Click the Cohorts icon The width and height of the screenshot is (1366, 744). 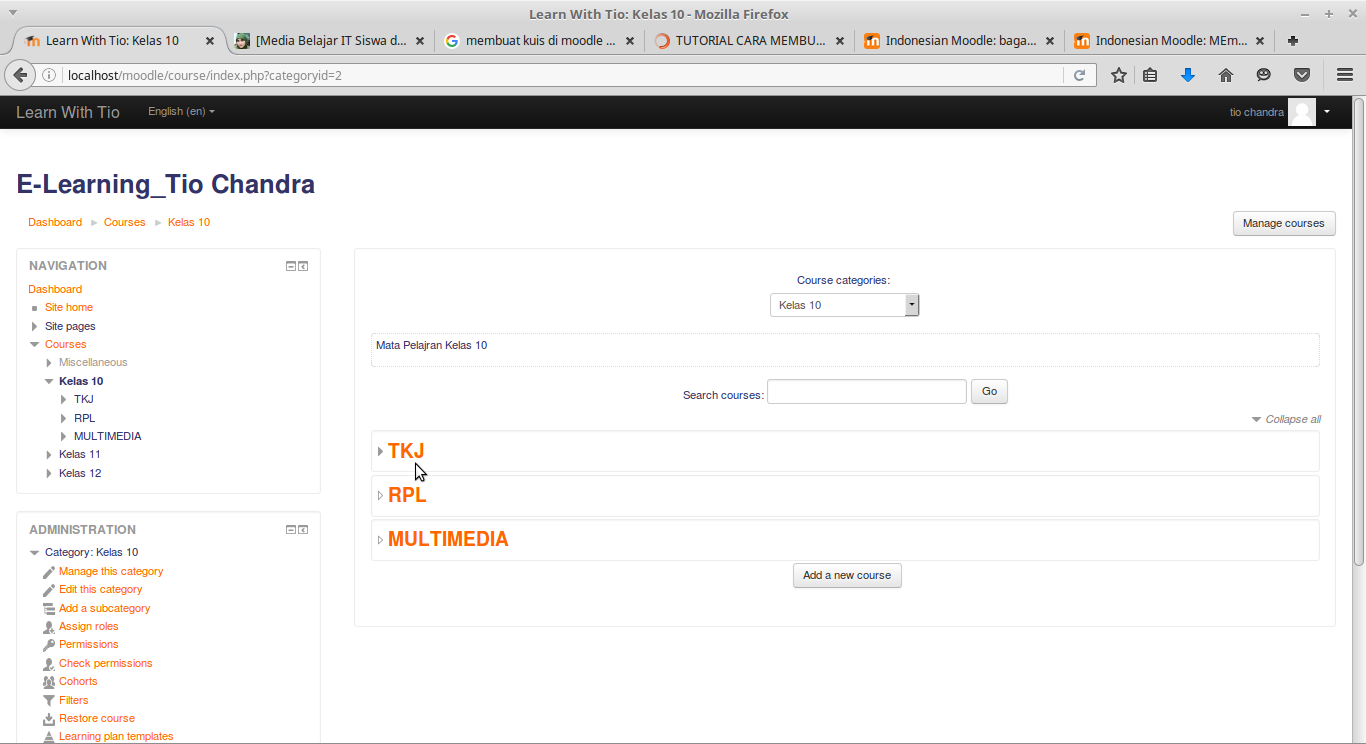pos(48,681)
